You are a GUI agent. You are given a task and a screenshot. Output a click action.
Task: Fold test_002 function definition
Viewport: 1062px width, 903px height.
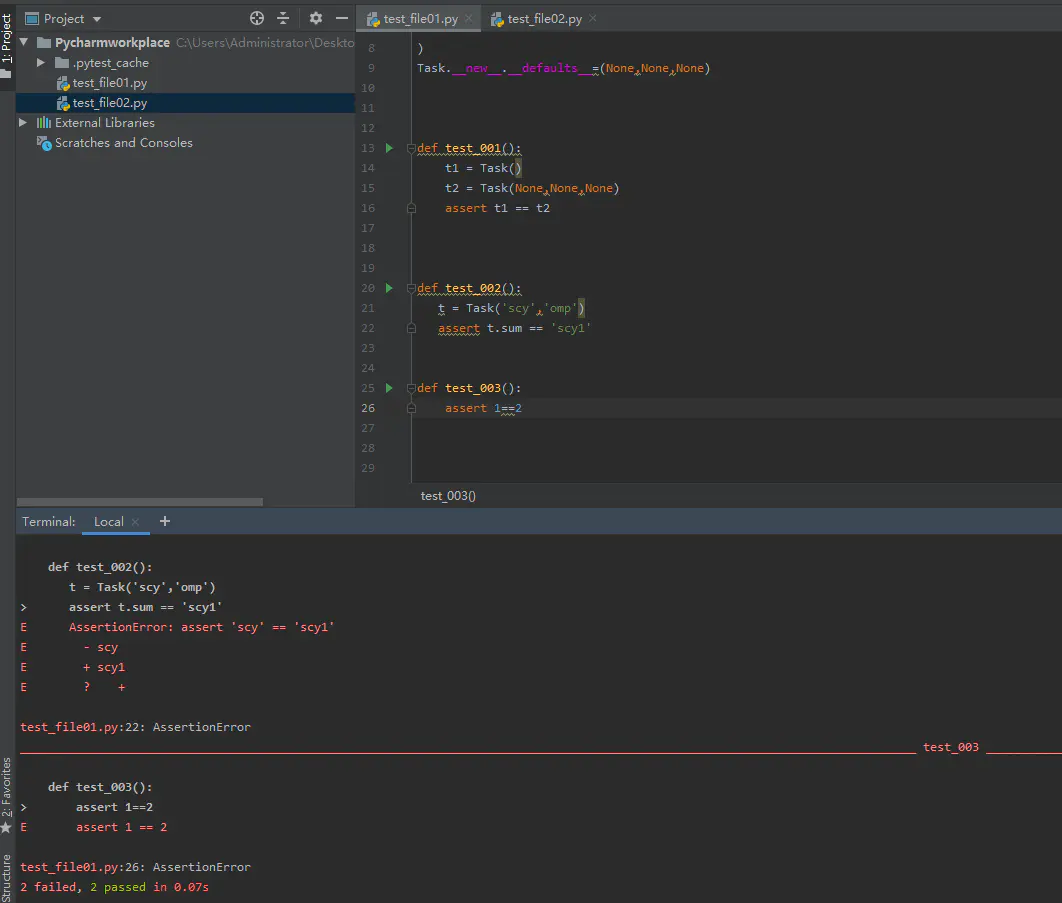coord(411,288)
